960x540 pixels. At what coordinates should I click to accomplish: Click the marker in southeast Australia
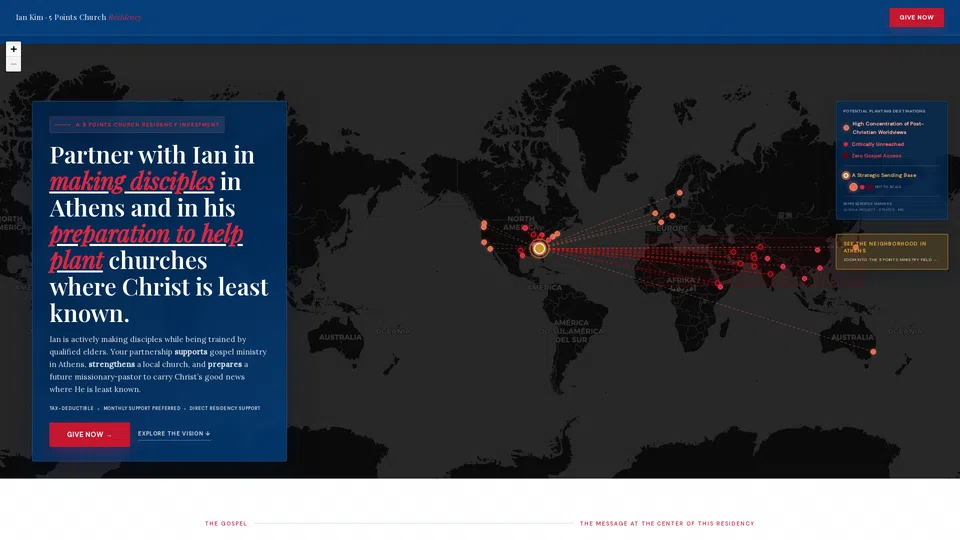873,351
